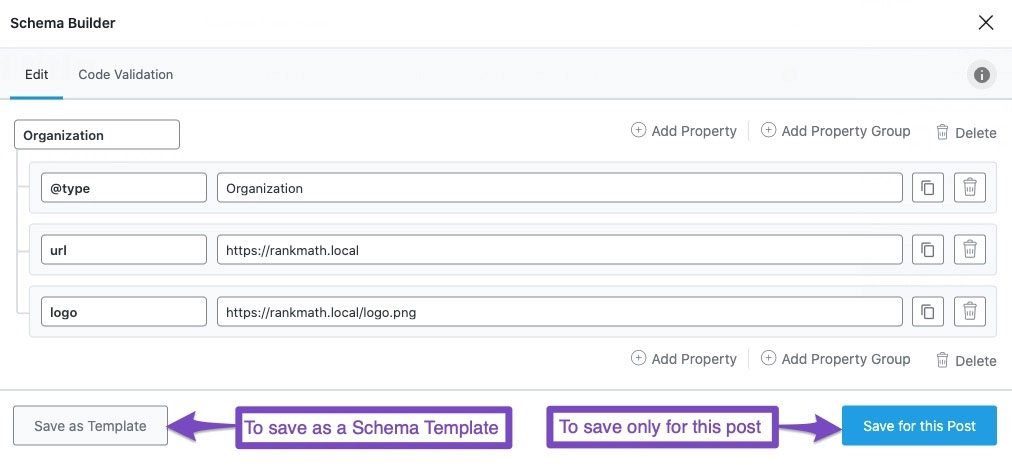1012x469 pixels.
Task: Click the url value input field
Action: coord(559,250)
